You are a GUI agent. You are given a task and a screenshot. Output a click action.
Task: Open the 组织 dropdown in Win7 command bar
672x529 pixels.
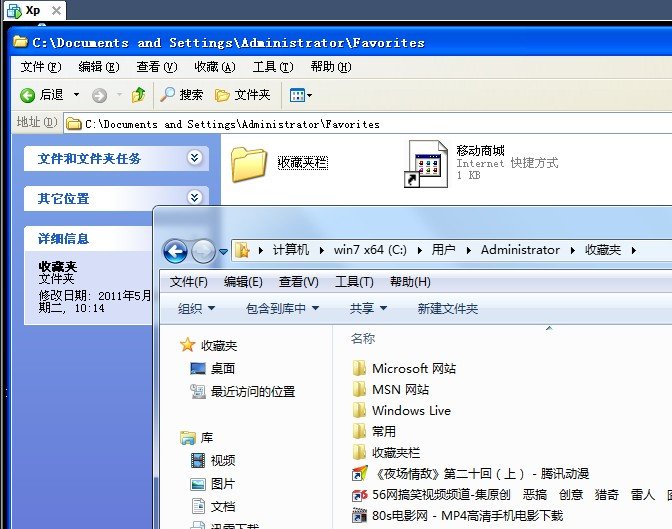click(x=196, y=308)
